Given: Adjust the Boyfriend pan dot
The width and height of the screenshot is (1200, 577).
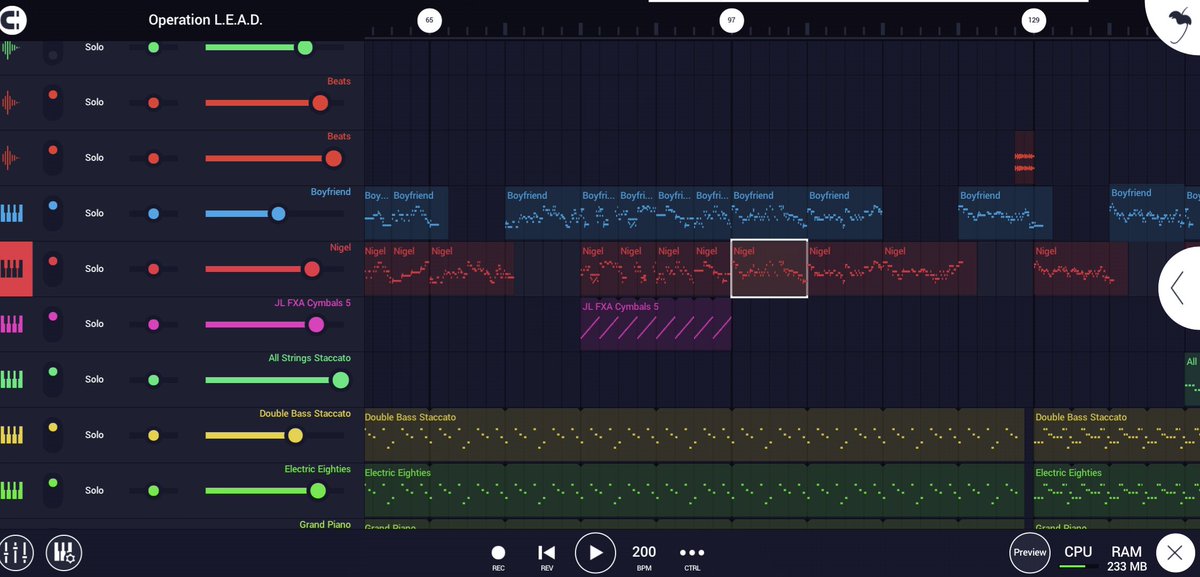Looking at the screenshot, I should point(153,214).
